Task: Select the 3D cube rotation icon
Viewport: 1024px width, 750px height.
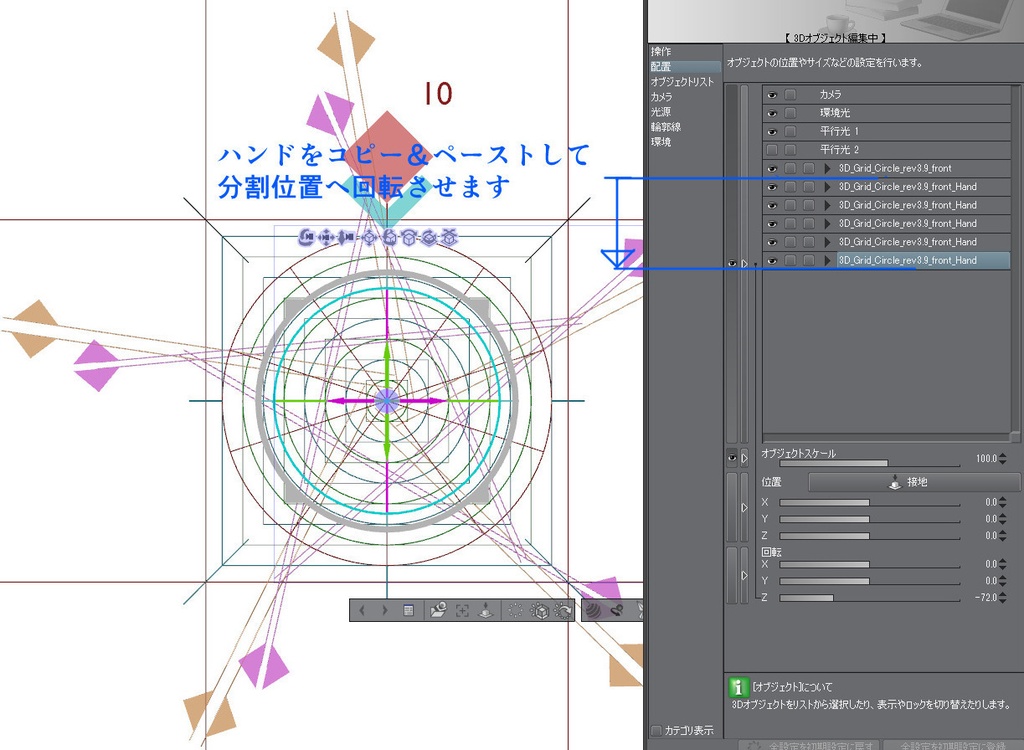Action: [538, 610]
